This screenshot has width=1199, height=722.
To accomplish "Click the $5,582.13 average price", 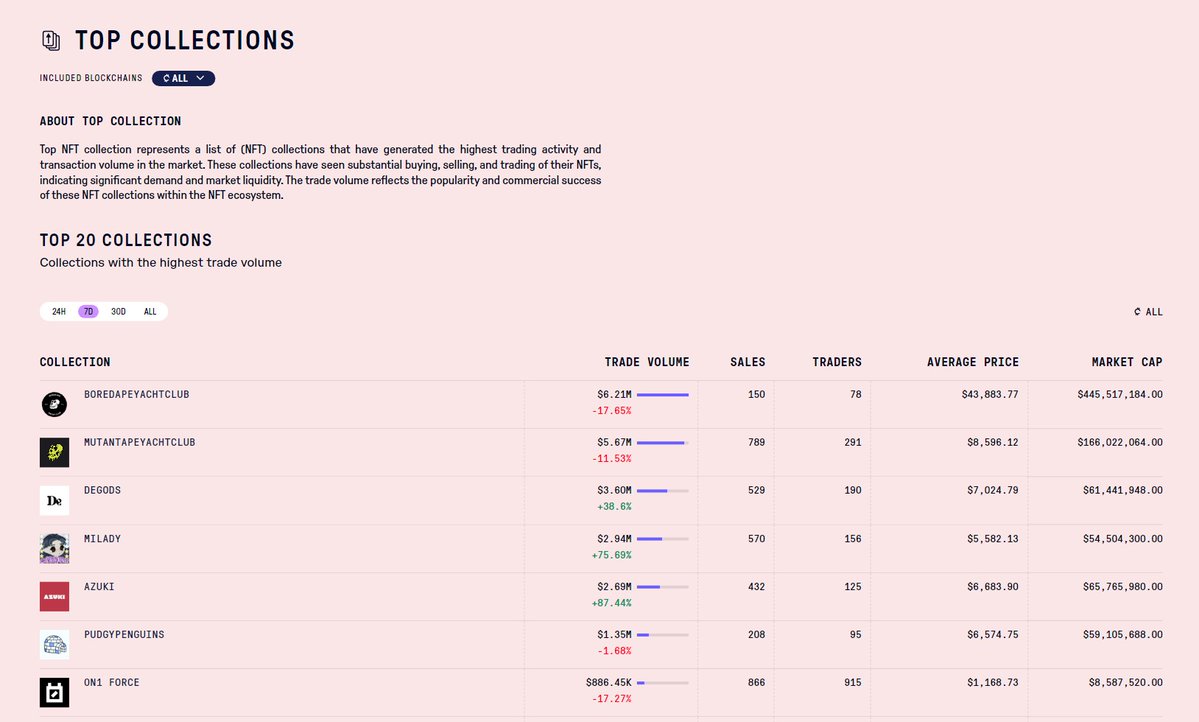I will pyautogui.click(x=993, y=538).
